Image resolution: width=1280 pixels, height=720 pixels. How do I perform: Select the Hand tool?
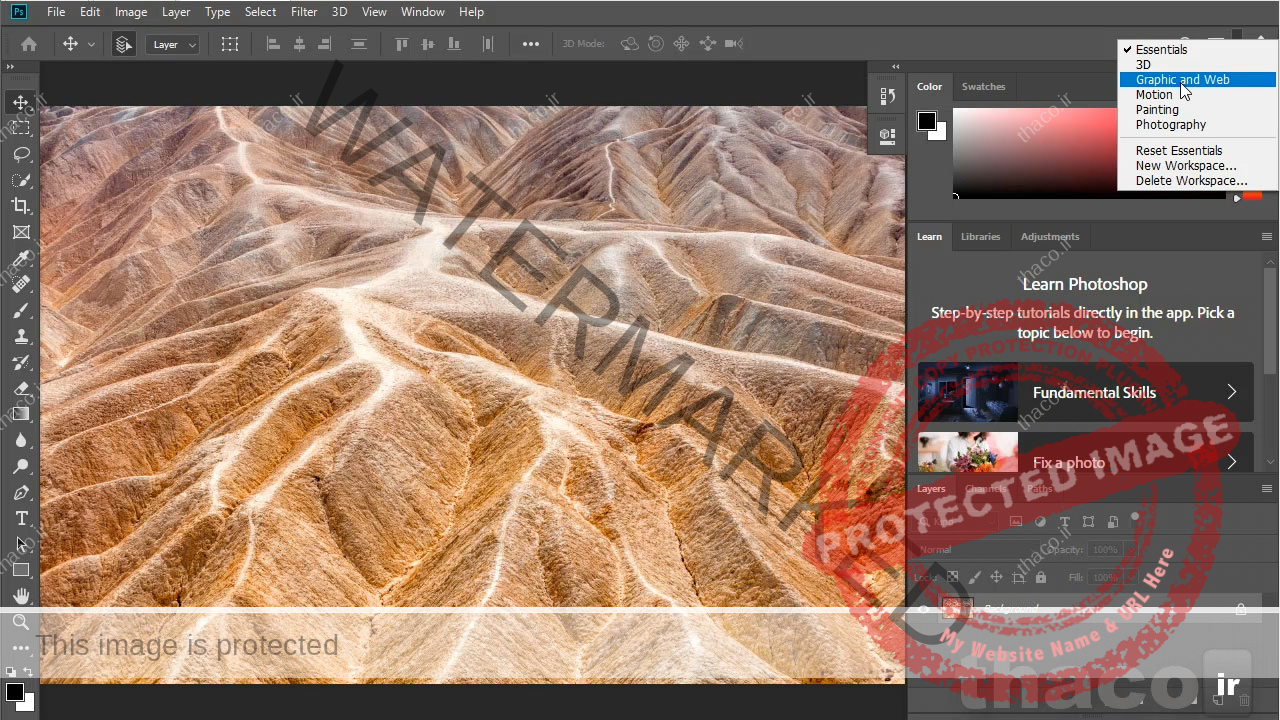click(21, 596)
